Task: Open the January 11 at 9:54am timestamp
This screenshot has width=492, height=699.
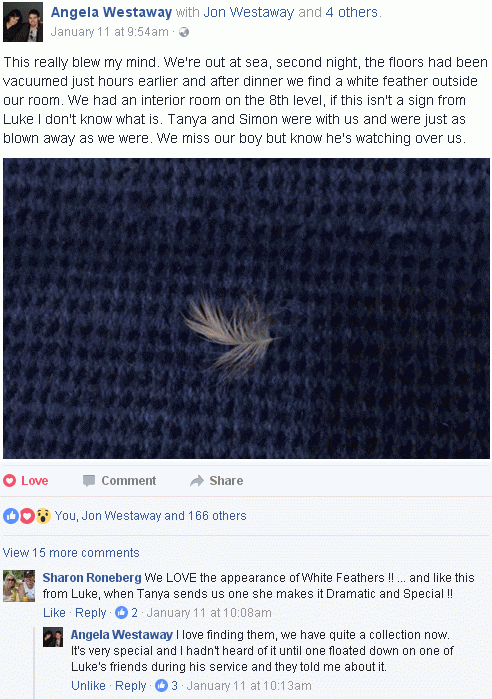Action: pos(110,32)
